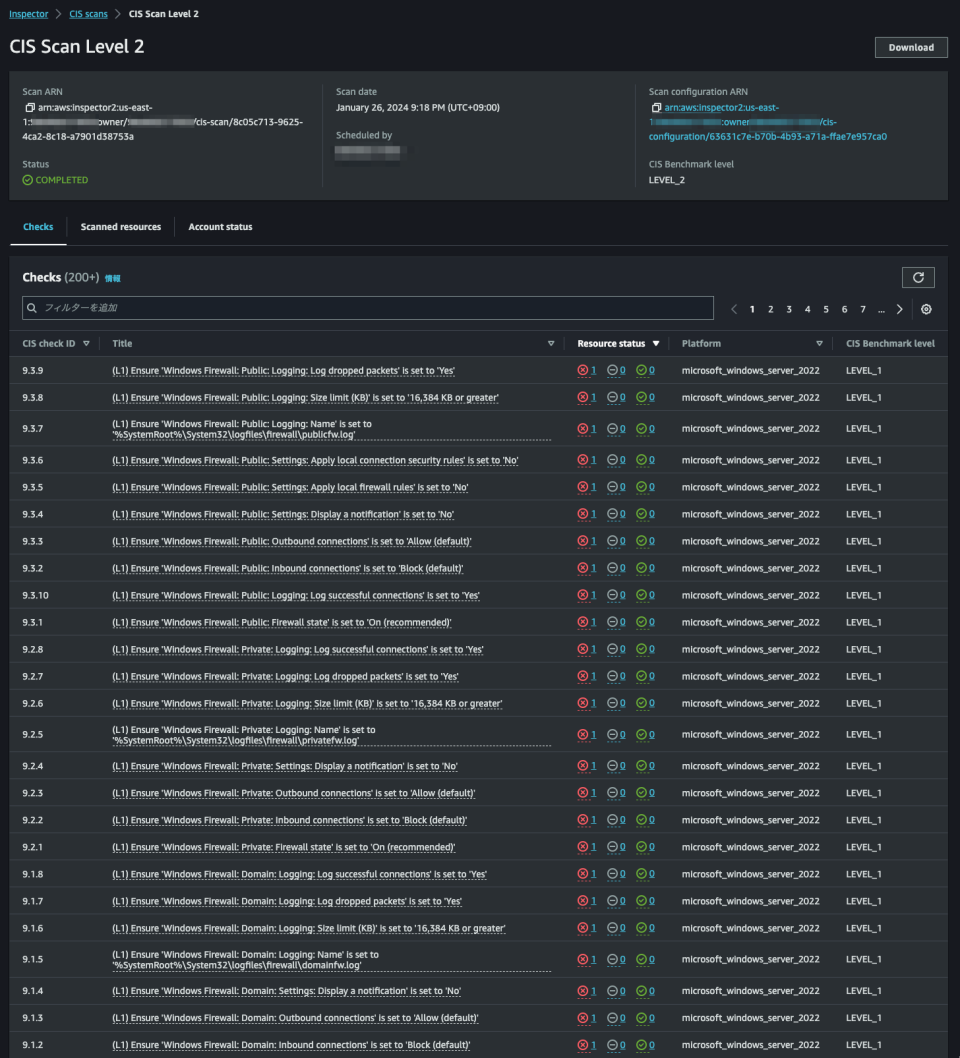Refresh the Checks list
This screenshot has width=960, height=1058.
(x=917, y=277)
